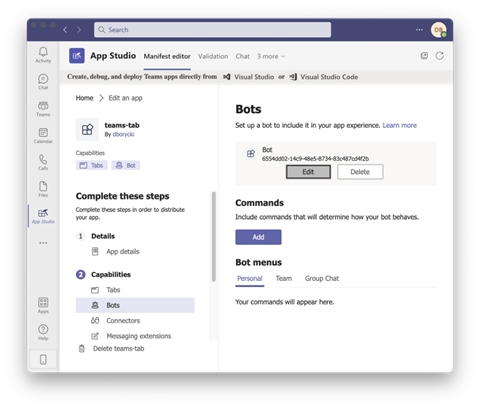
Task: Open the Learn more link
Action: click(x=400, y=125)
